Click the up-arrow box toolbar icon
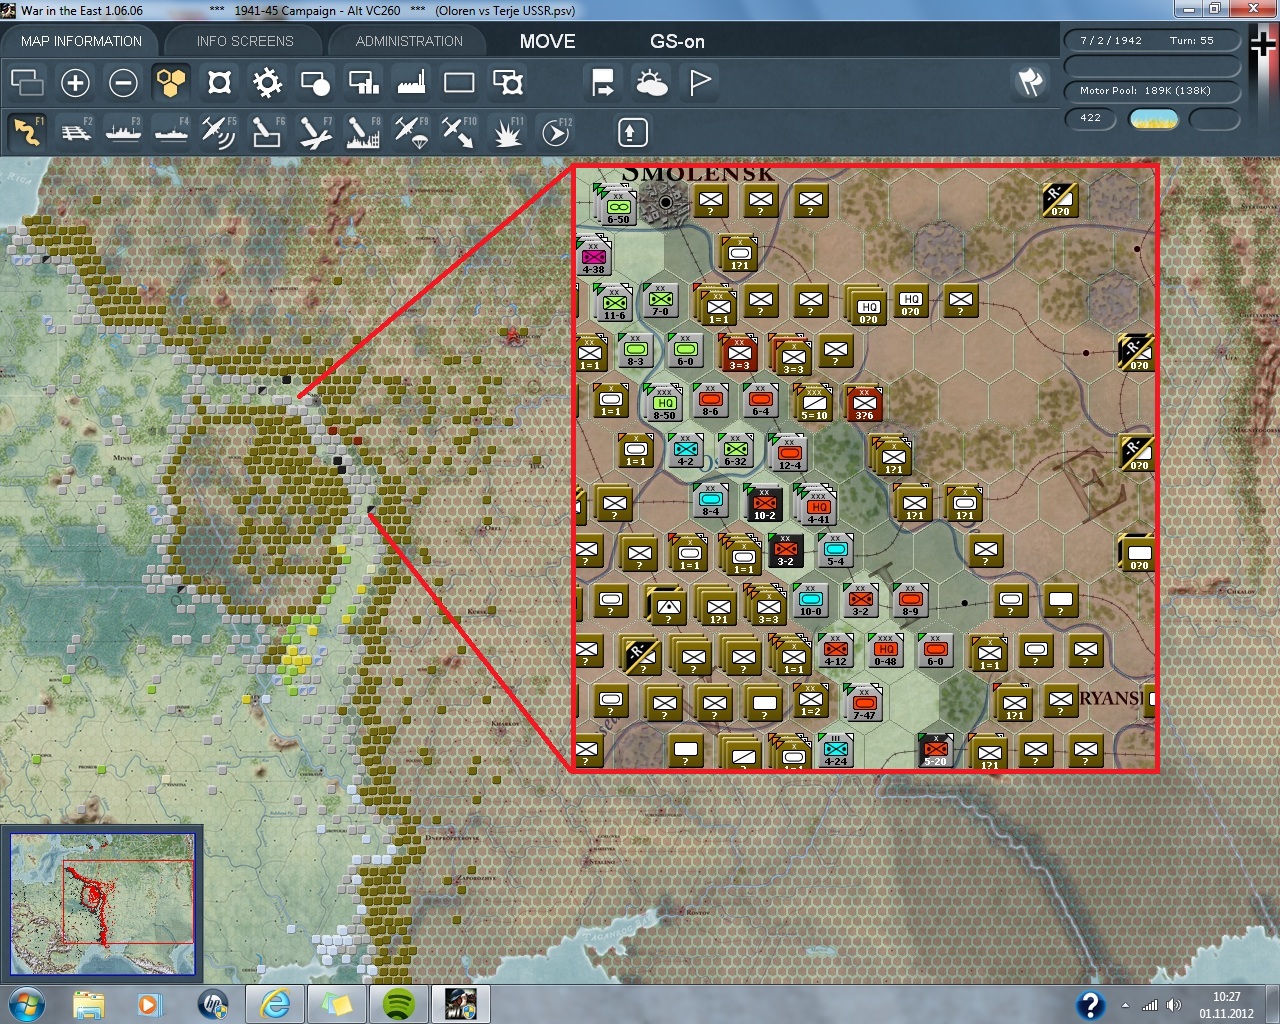1280x1024 pixels. (x=632, y=132)
